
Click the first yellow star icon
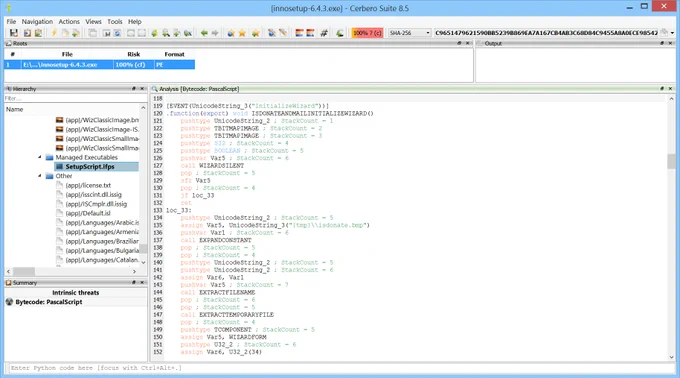(x=242, y=33)
